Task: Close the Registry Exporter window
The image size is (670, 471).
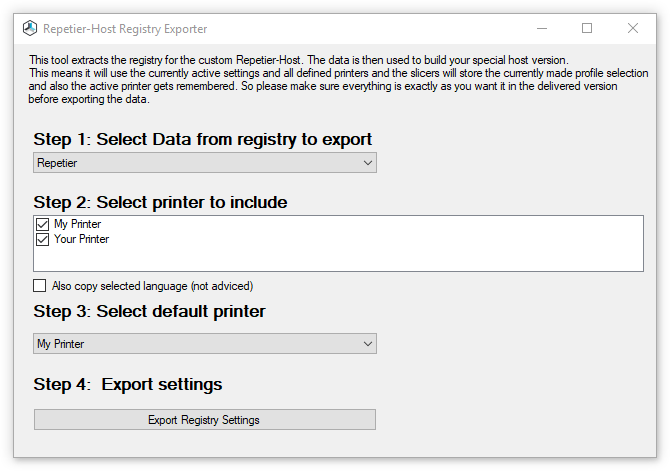Action: (633, 29)
